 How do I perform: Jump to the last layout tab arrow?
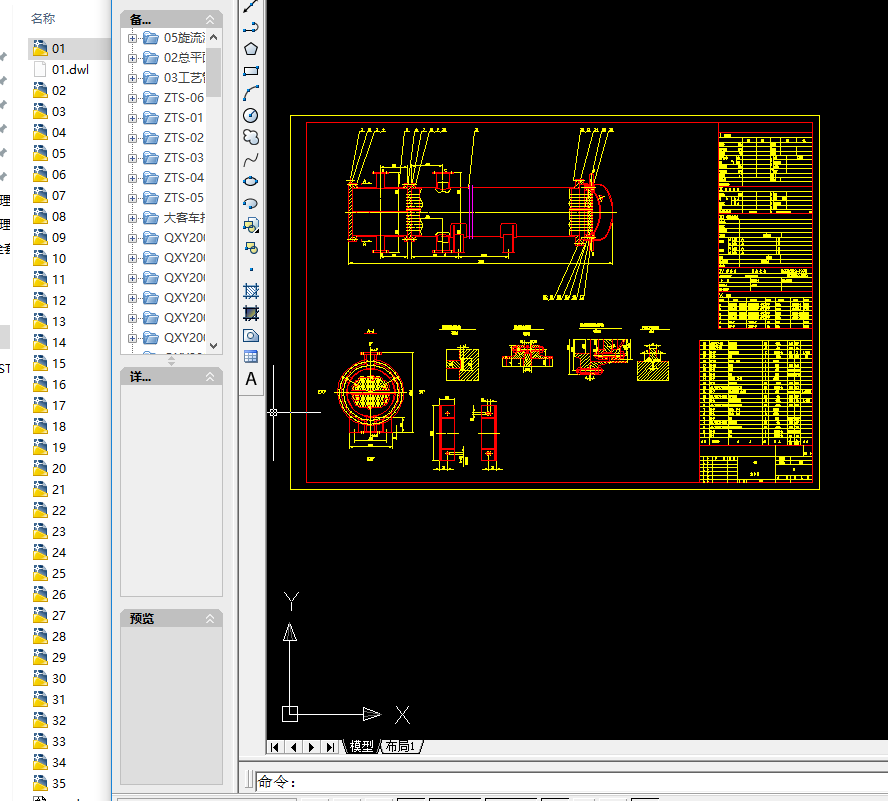coord(330,747)
